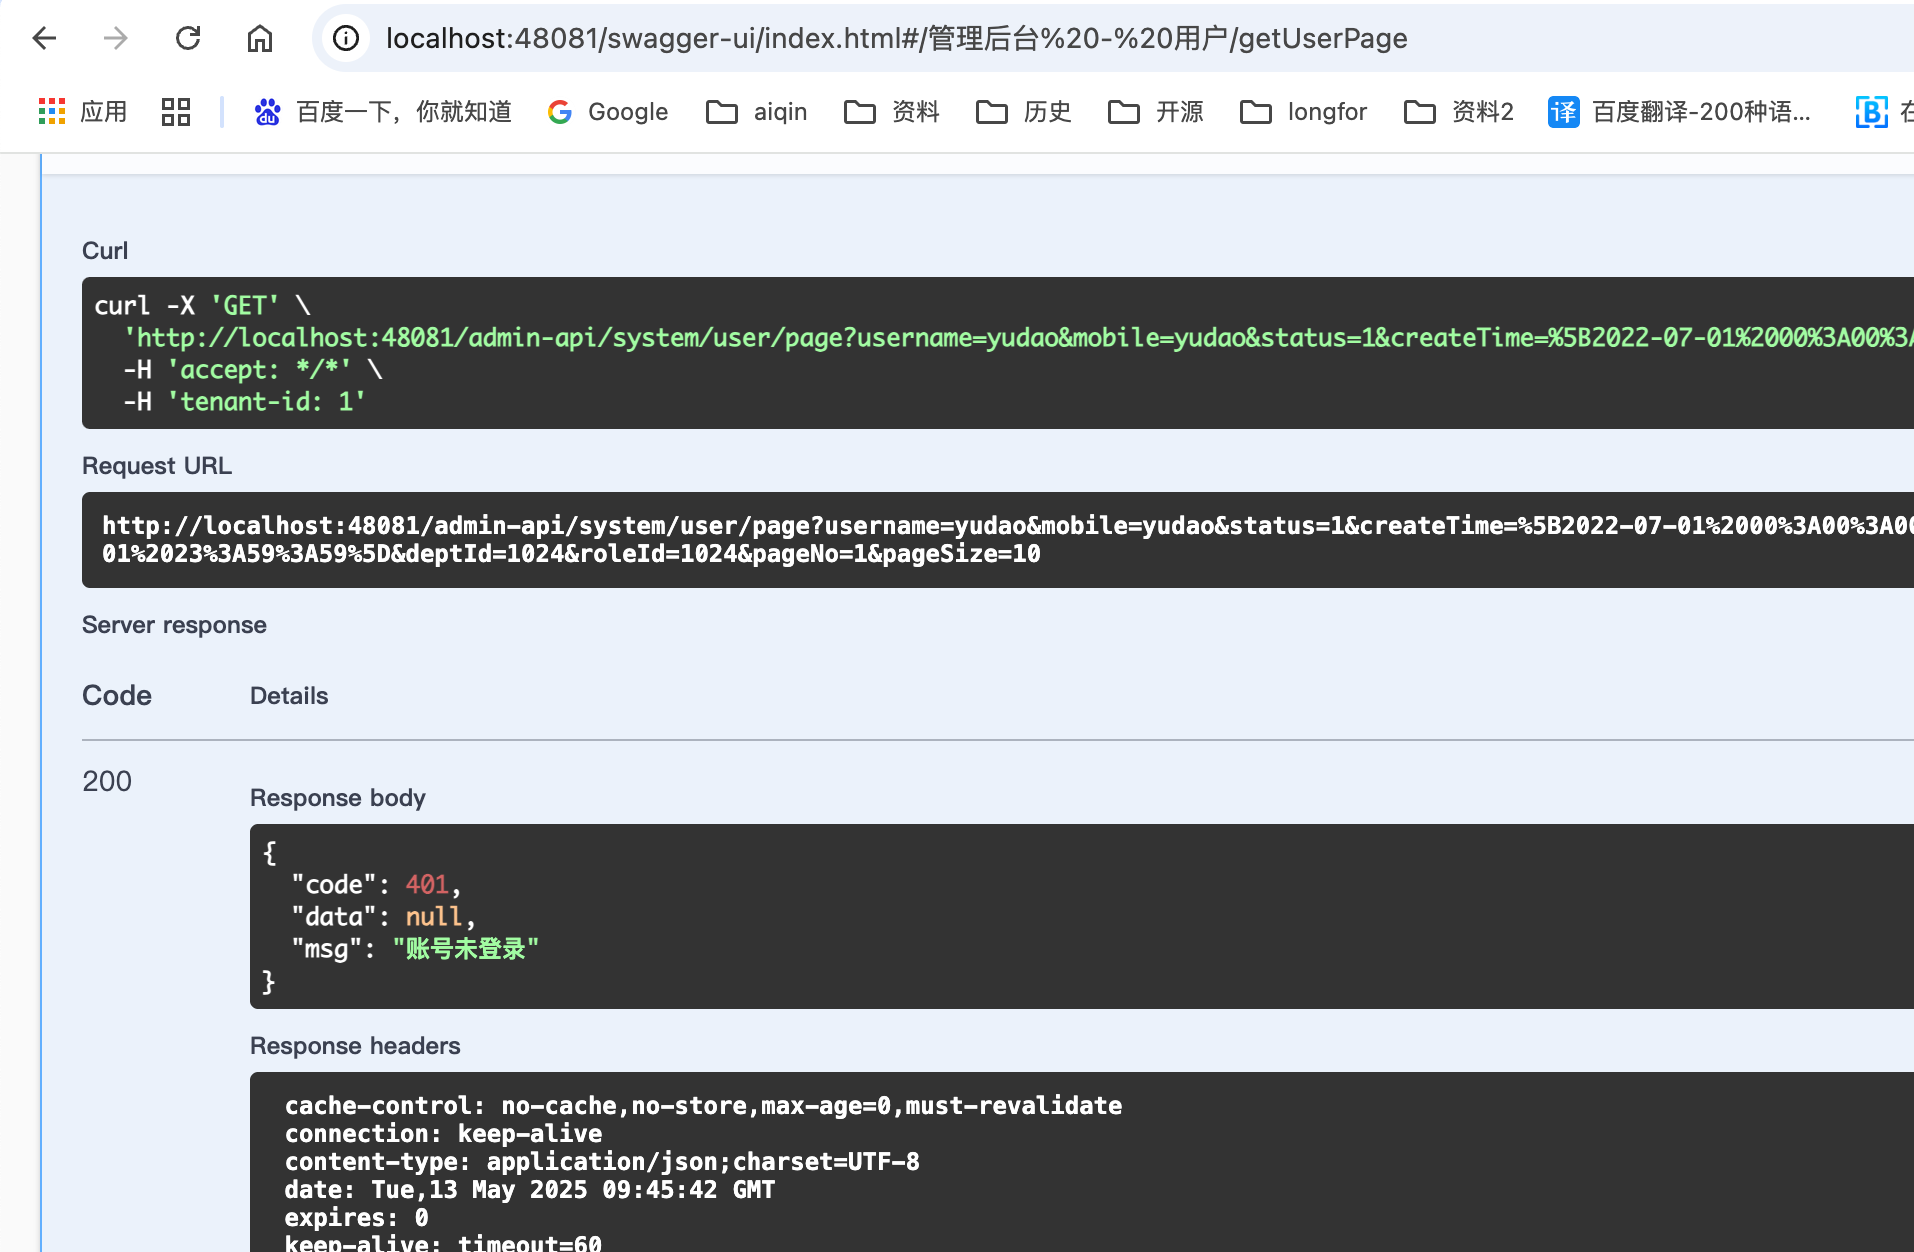This screenshot has height=1252, width=1914.
Task: Click the Details column header
Action: click(x=289, y=695)
